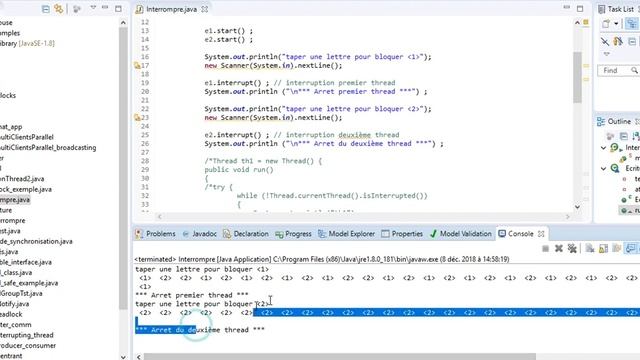Viewport: 640px width, 360px height.
Task: Click the Terminate button in Console toolbar
Action: pos(545,249)
